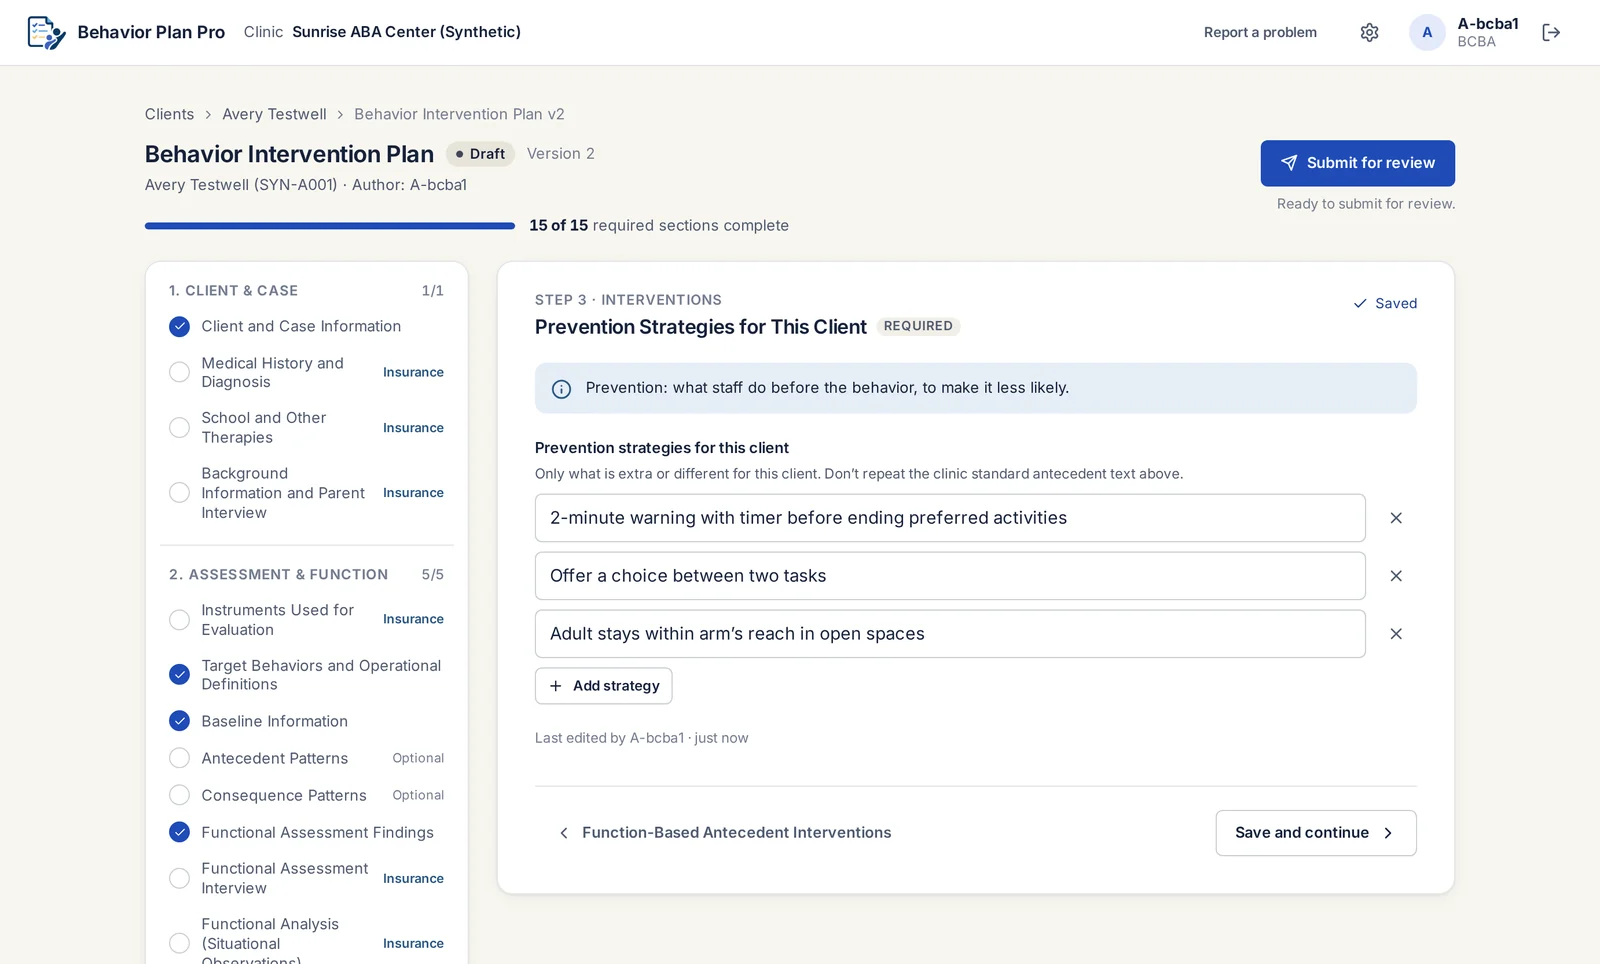
Task: Click the REQUIRED badge next to section title
Action: [x=918, y=326]
